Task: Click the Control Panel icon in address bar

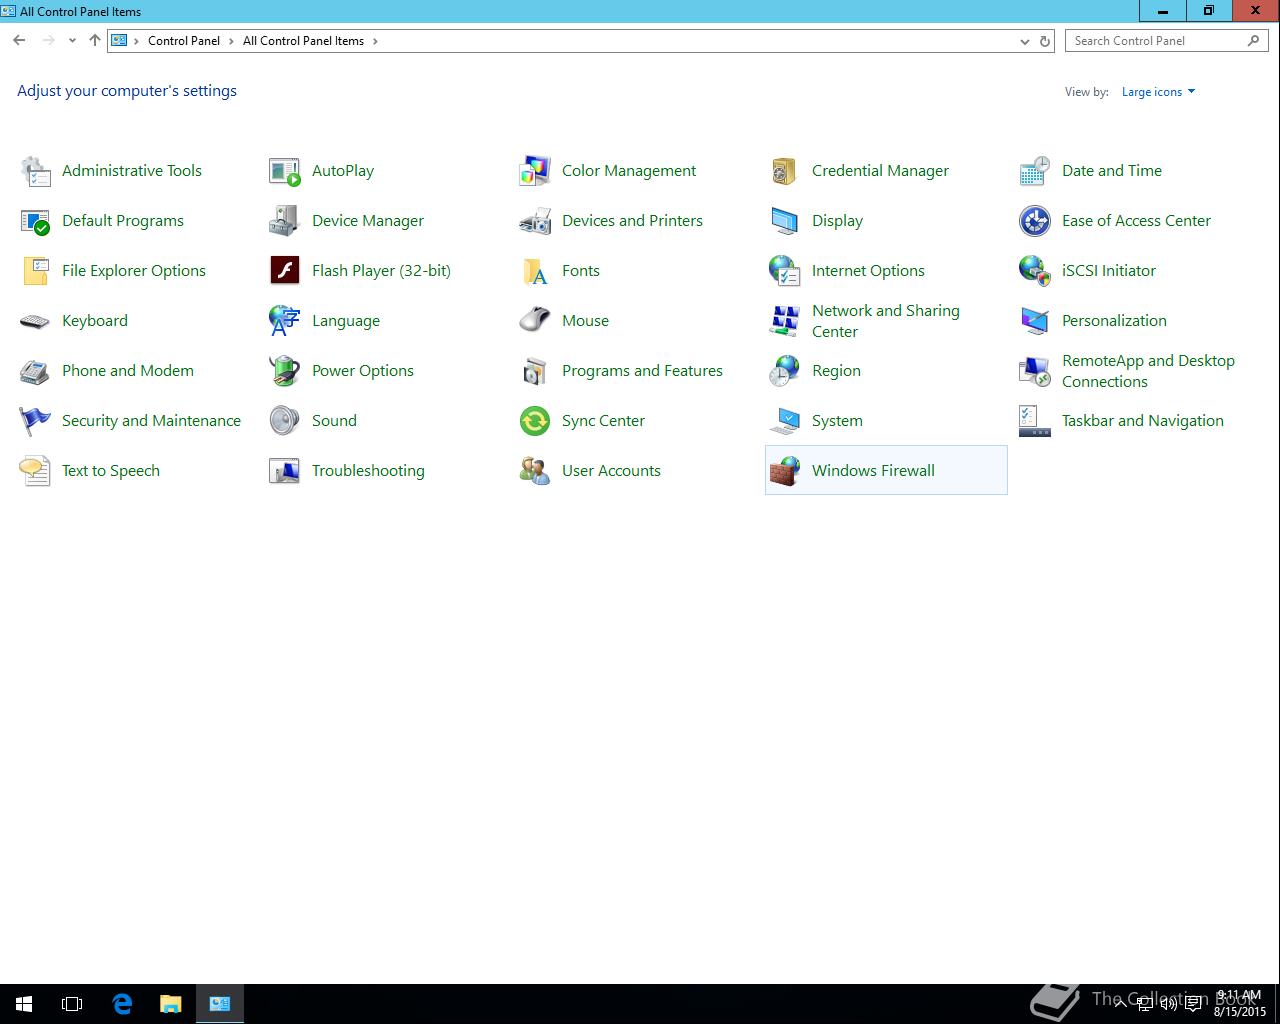Action: [x=119, y=41]
